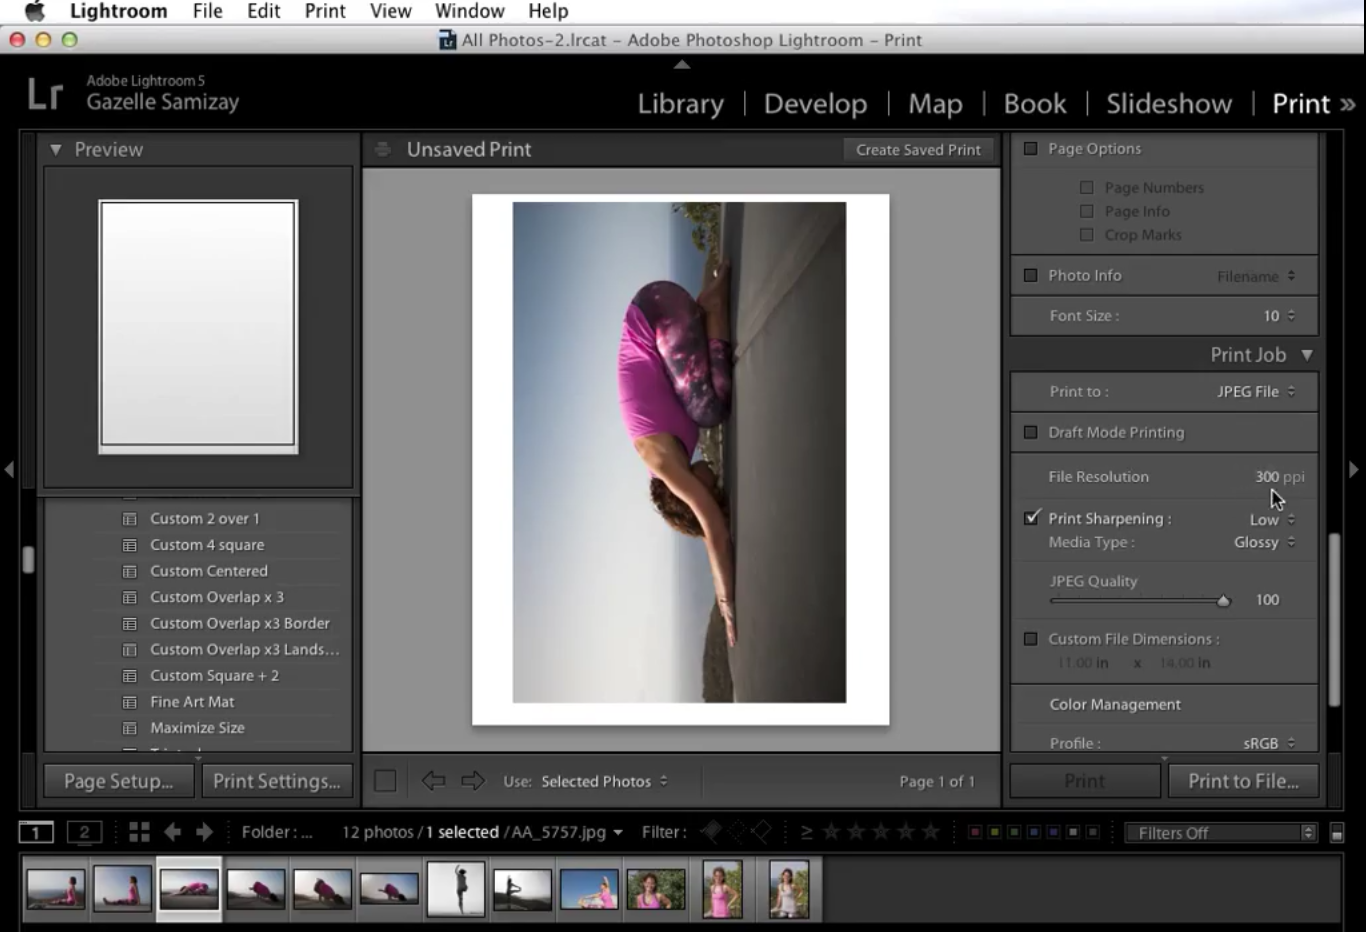Collapse the Print Job panel
Image resolution: width=1366 pixels, height=932 pixels.
pyautogui.click(x=1307, y=354)
